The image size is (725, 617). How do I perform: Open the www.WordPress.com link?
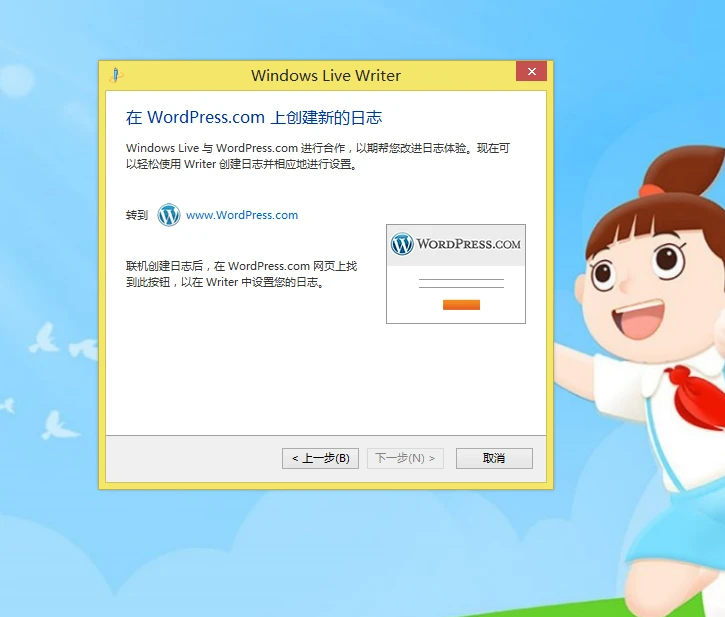(x=242, y=215)
